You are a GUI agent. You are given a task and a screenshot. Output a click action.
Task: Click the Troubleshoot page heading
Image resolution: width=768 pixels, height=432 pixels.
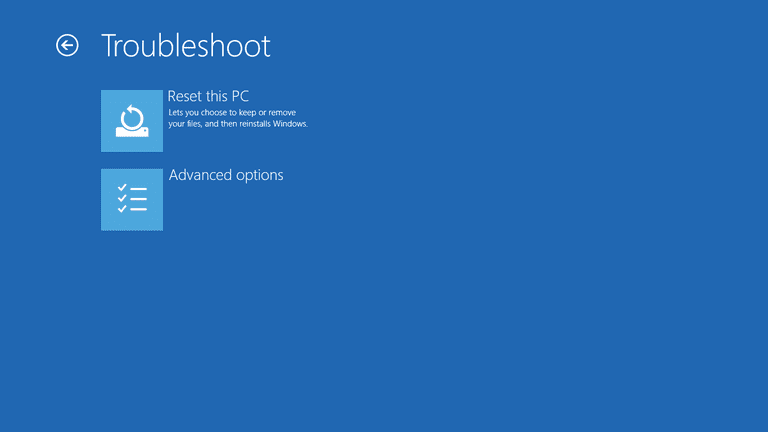click(186, 46)
